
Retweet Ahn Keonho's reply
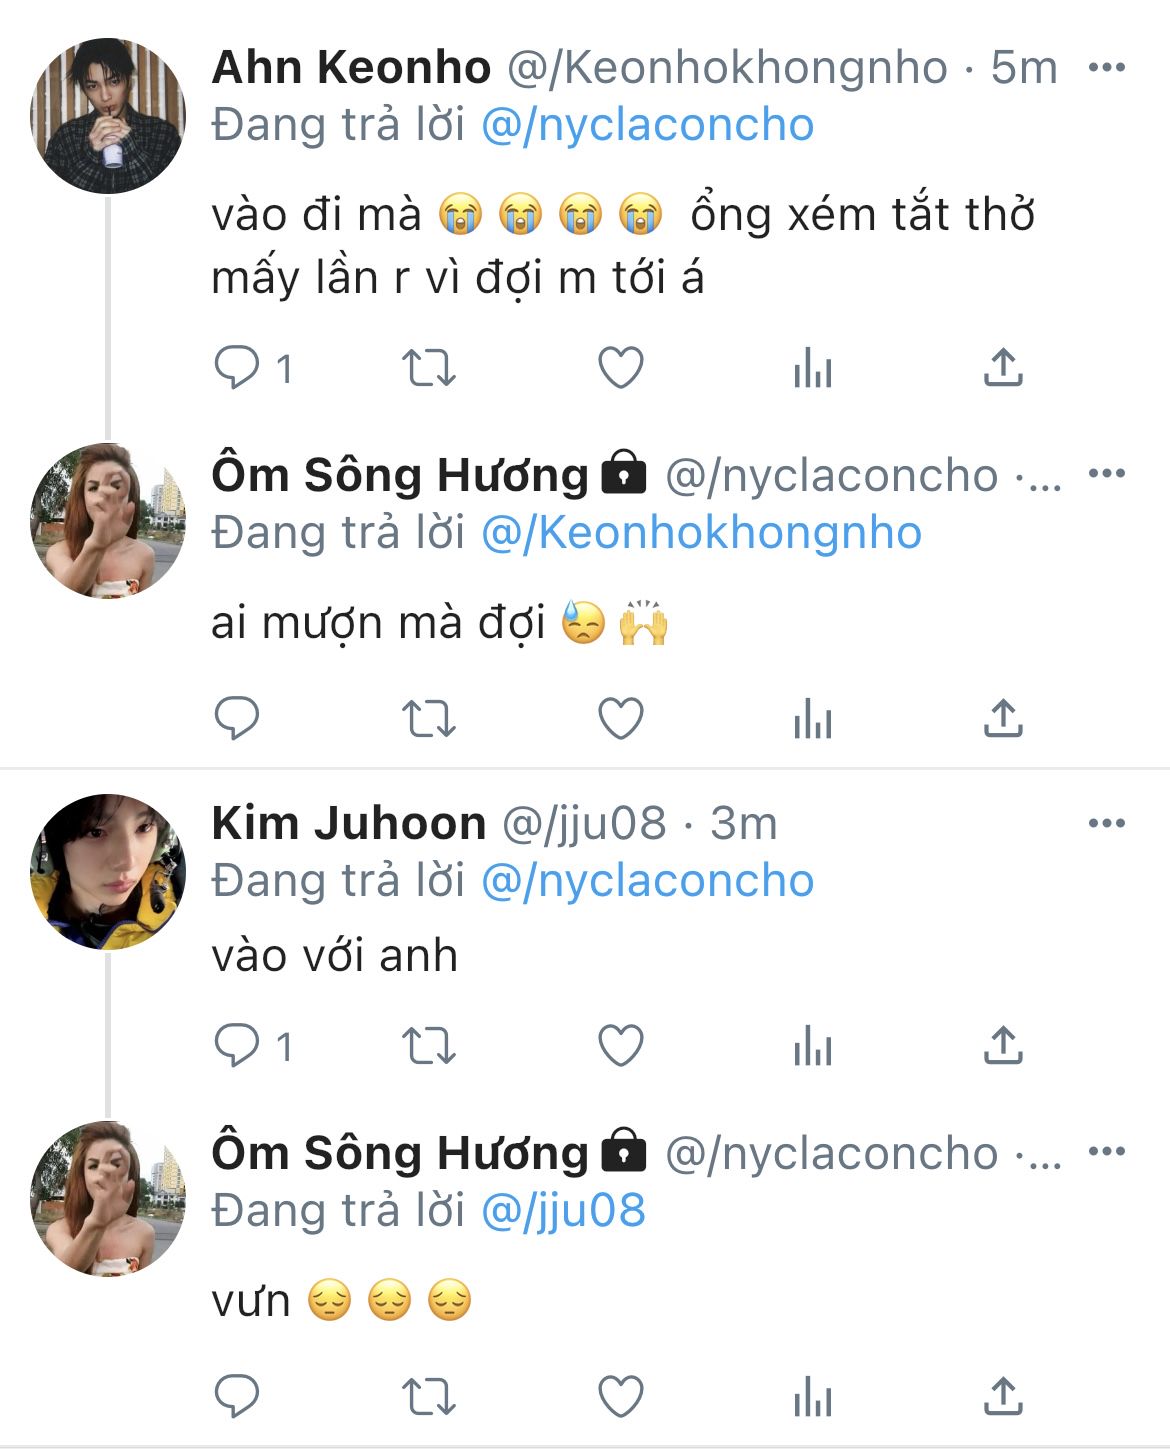point(428,369)
